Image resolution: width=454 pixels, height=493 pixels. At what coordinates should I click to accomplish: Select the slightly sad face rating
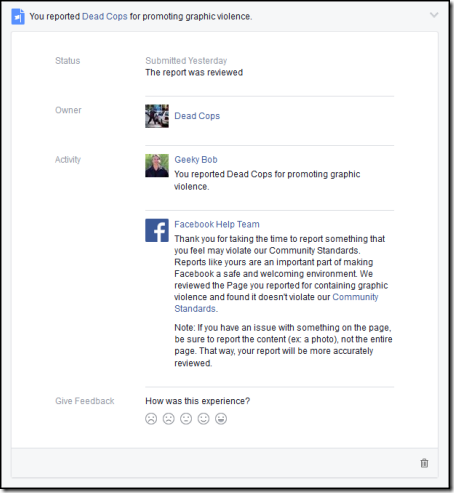[168, 418]
